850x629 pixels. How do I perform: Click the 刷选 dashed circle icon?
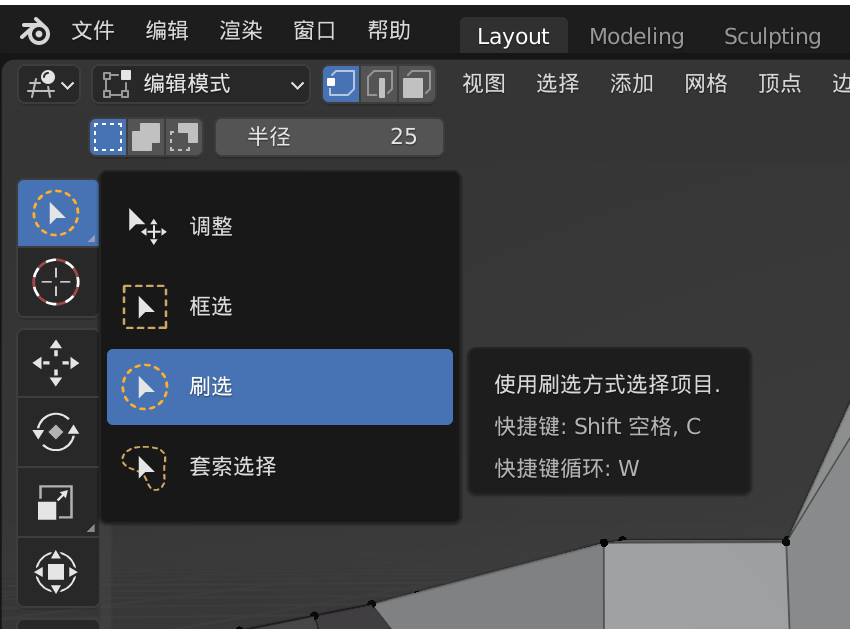[x=145, y=387]
